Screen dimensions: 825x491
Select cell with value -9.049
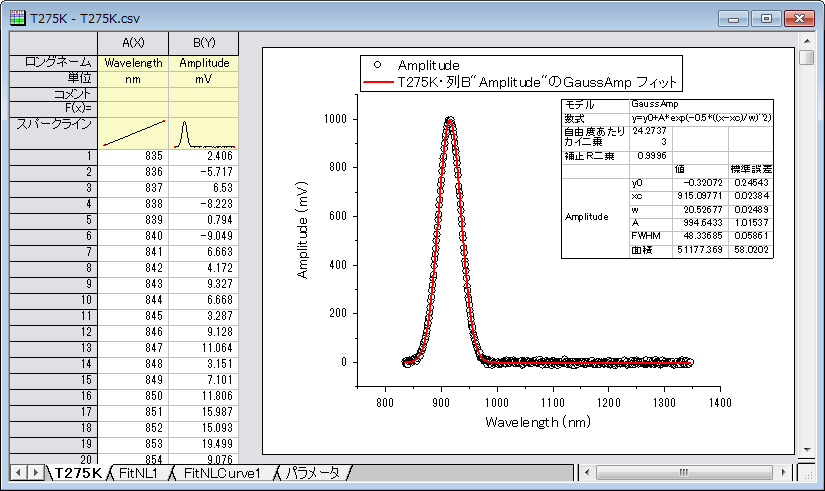click(204, 236)
